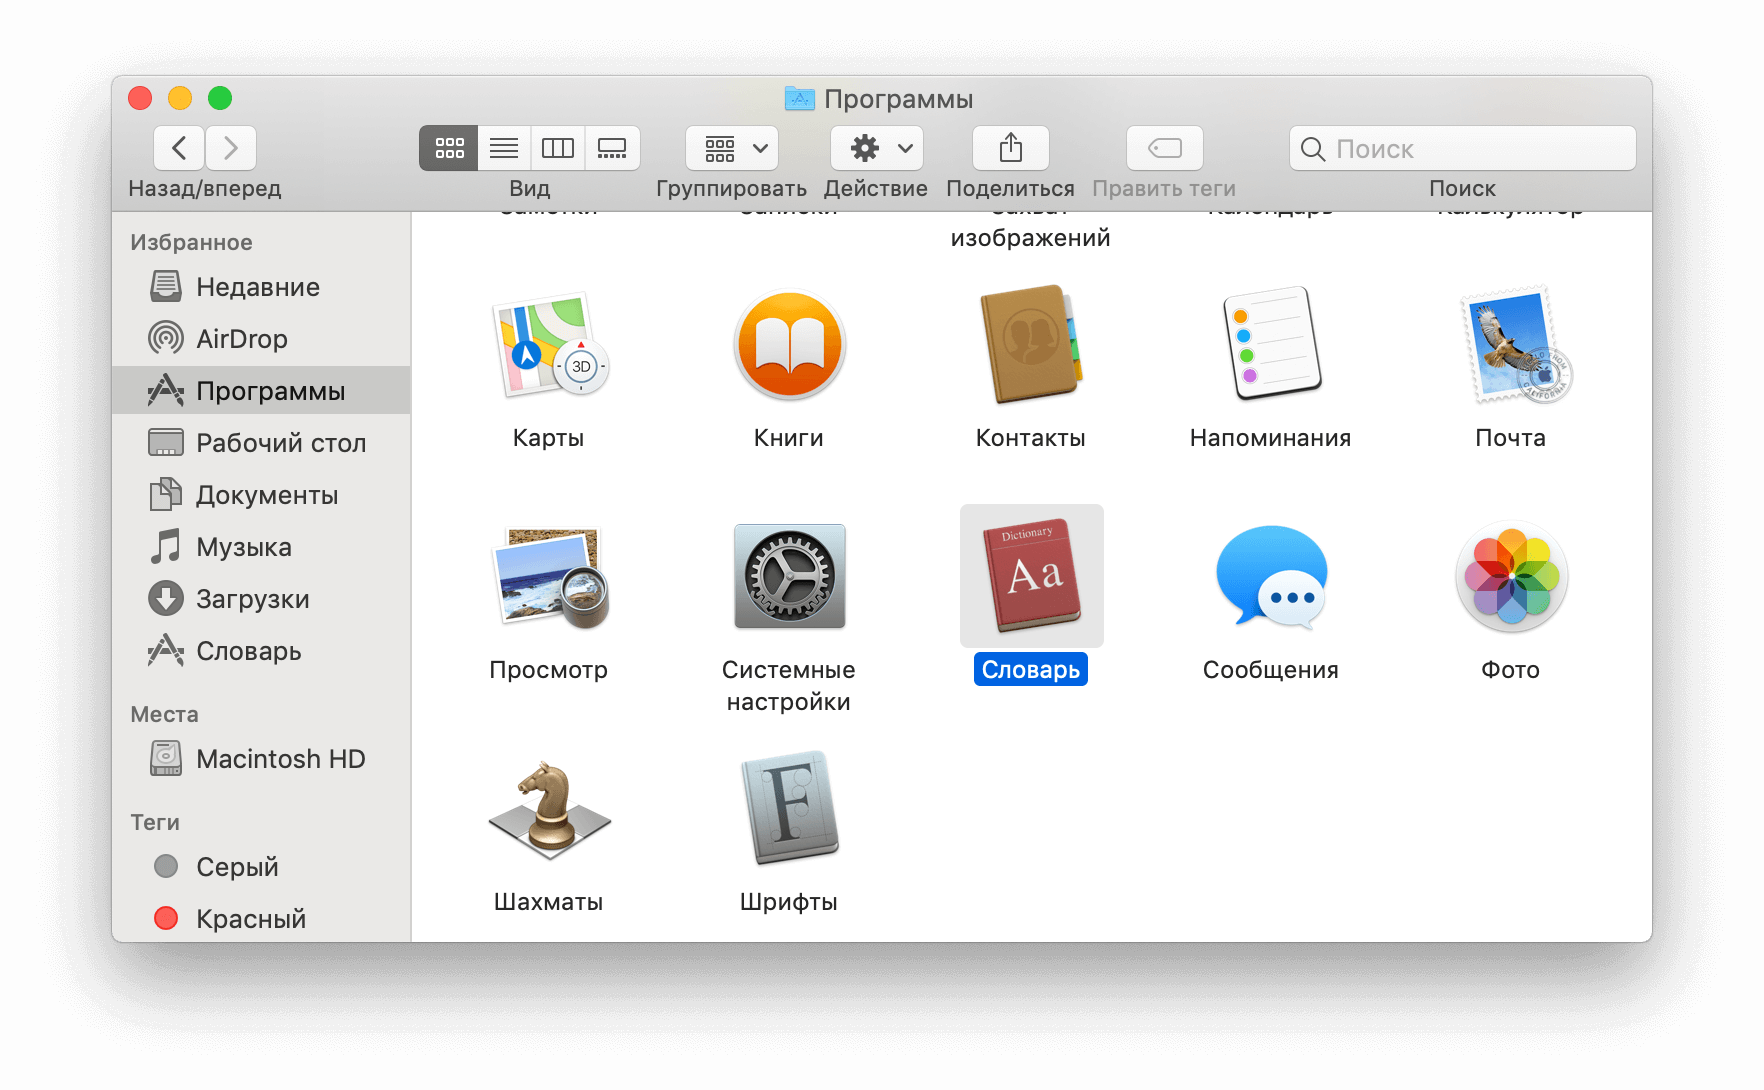Click the Книги label text
This screenshot has width=1764, height=1090.
789,438
